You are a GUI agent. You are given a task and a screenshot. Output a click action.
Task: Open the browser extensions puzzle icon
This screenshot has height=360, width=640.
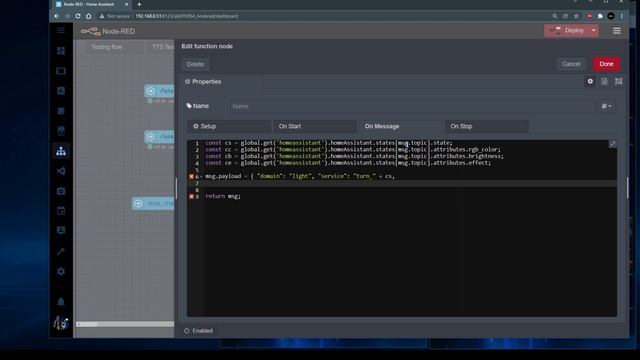[600, 16]
